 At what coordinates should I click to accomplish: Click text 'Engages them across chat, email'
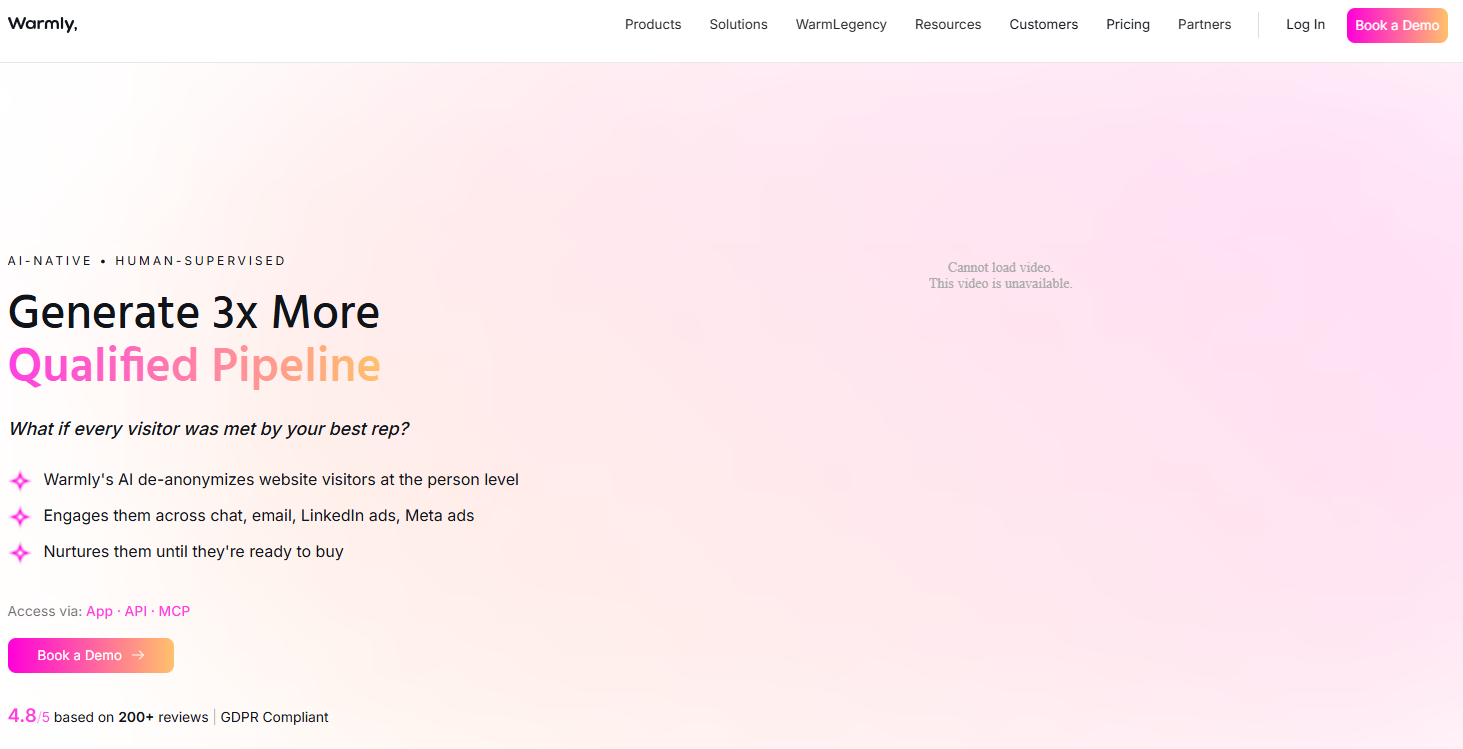[259, 516]
